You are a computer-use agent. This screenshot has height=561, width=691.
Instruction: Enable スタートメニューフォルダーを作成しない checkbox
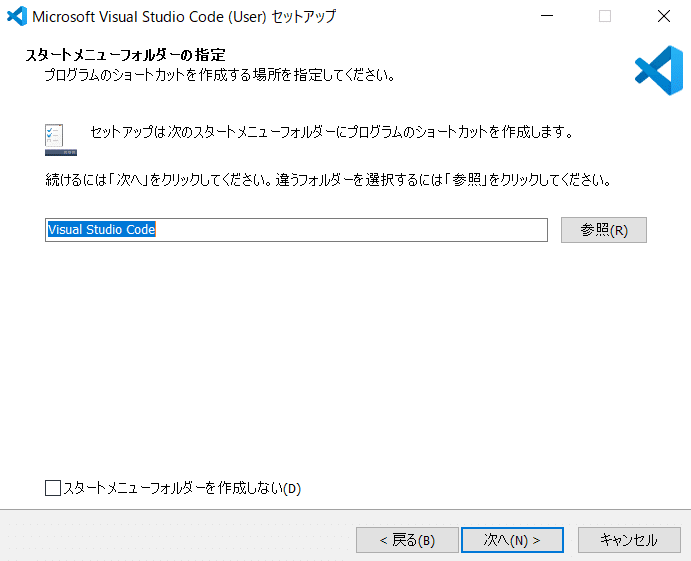(53, 488)
